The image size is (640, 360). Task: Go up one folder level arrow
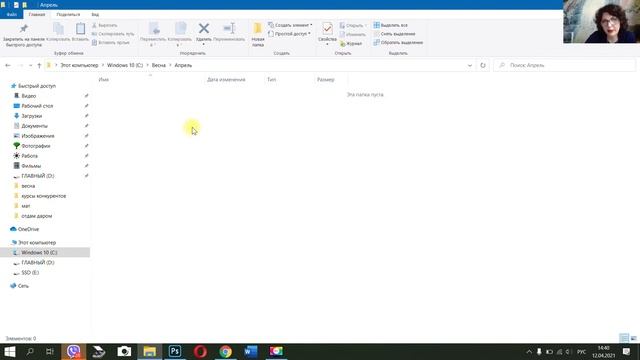point(39,65)
